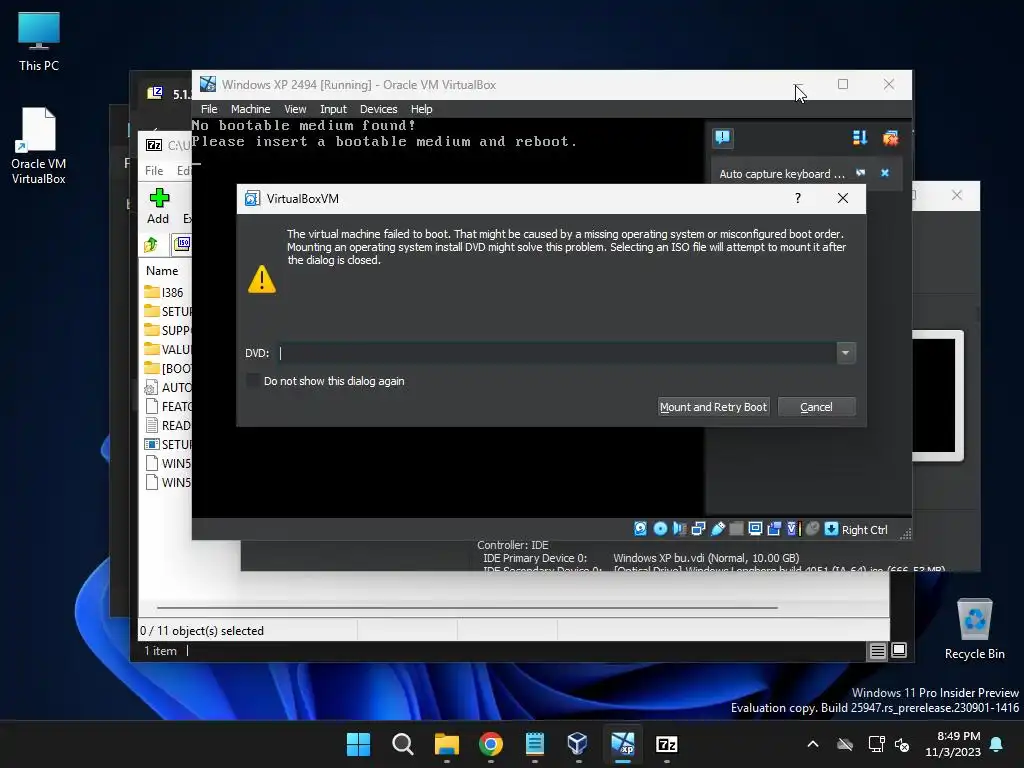Open Google Chrome from taskbar
The height and width of the screenshot is (768, 1024).
click(x=490, y=744)
